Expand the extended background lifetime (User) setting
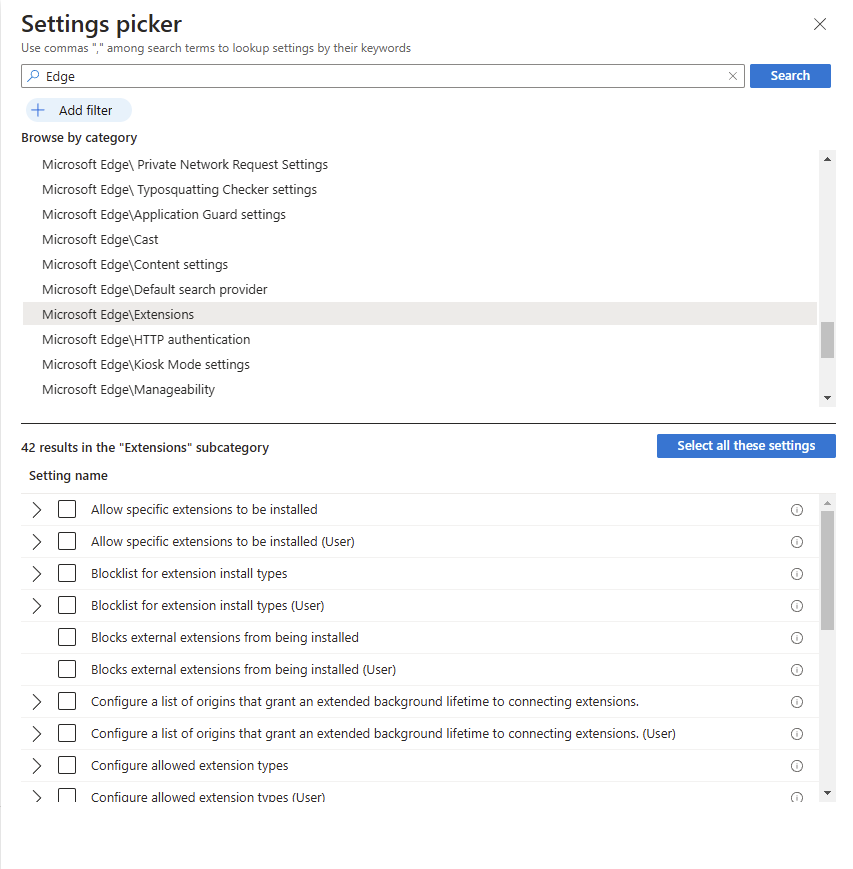Image resolution: width=853 pixels, height=869 pixels. point(37,734)
